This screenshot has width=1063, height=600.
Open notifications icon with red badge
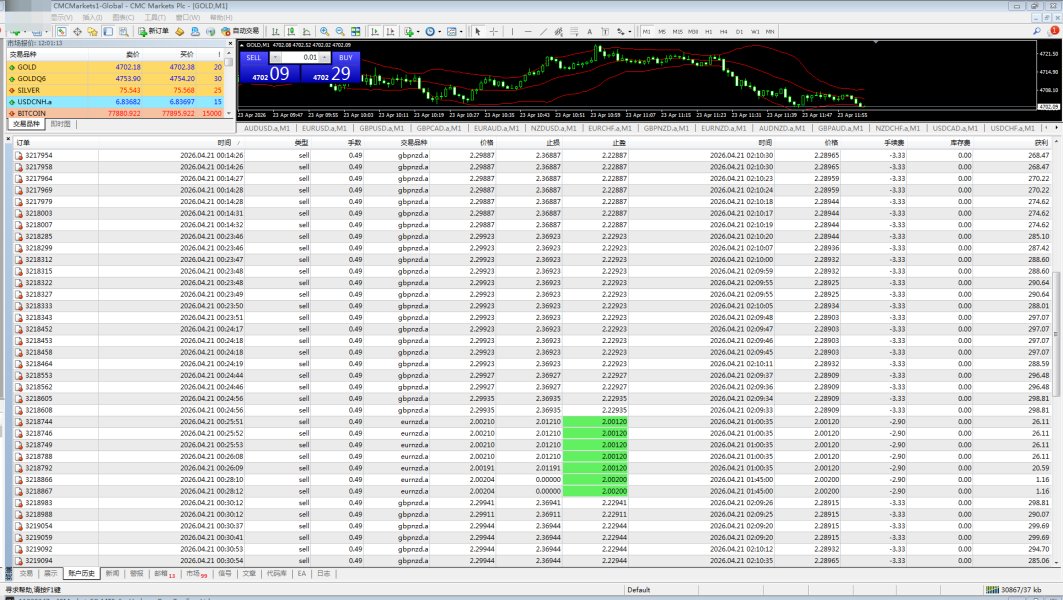pyautogui.click(x=1054, y=31)
